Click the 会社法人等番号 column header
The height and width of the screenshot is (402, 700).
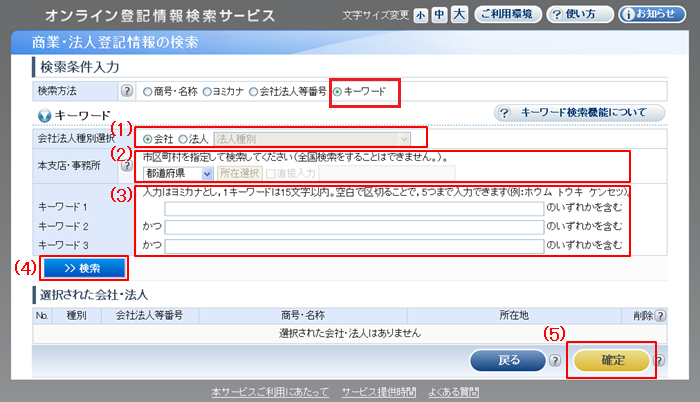[150, 316]
